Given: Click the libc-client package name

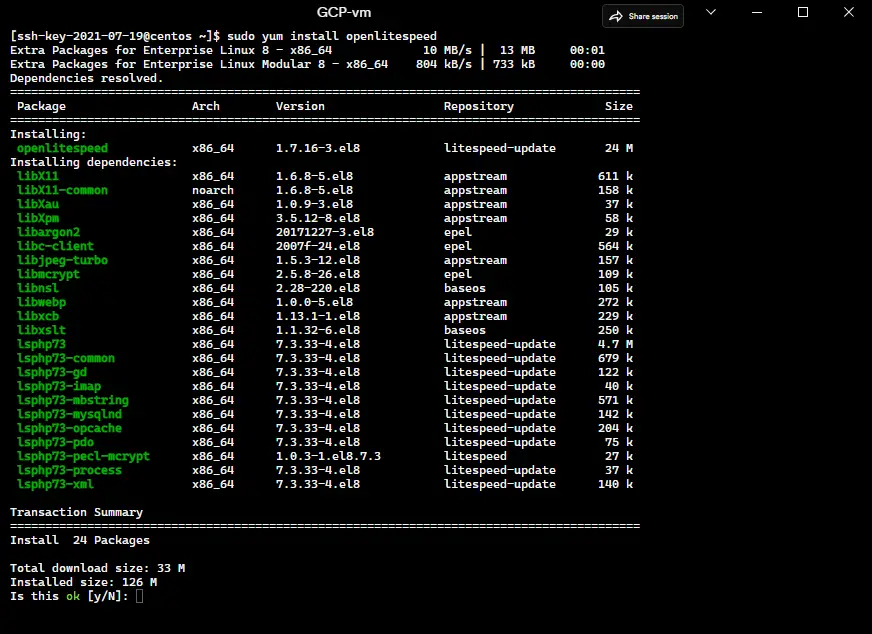Looking at the screenshot, I should (55, 246).
